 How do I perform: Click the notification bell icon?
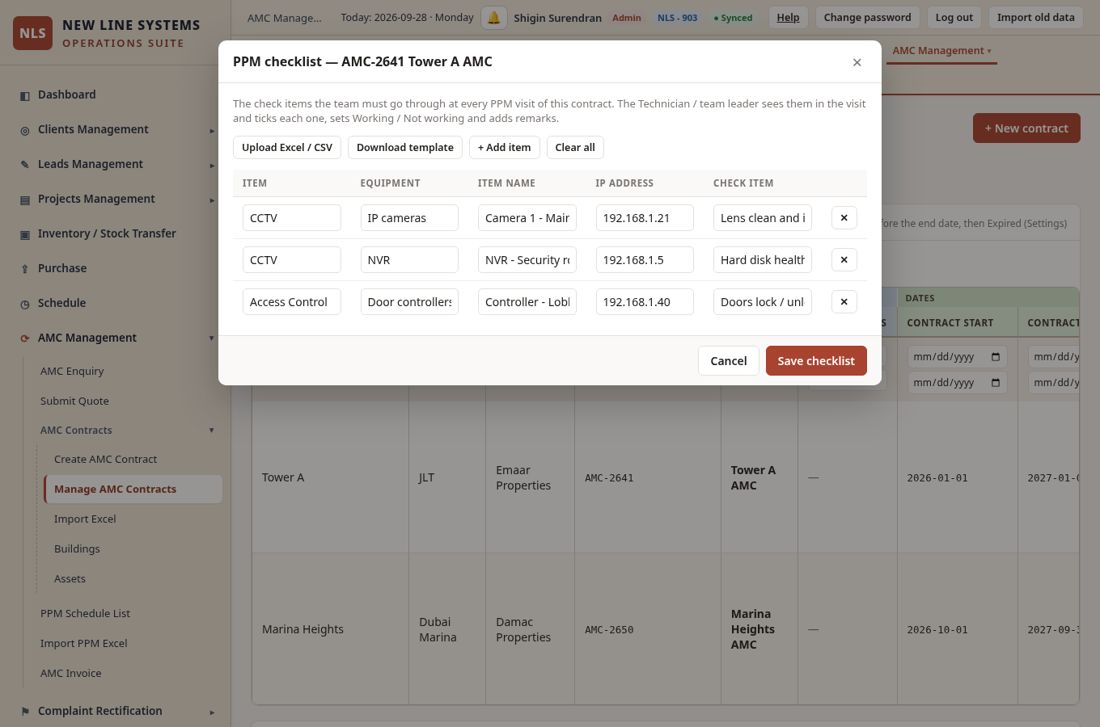click(494, 18)
